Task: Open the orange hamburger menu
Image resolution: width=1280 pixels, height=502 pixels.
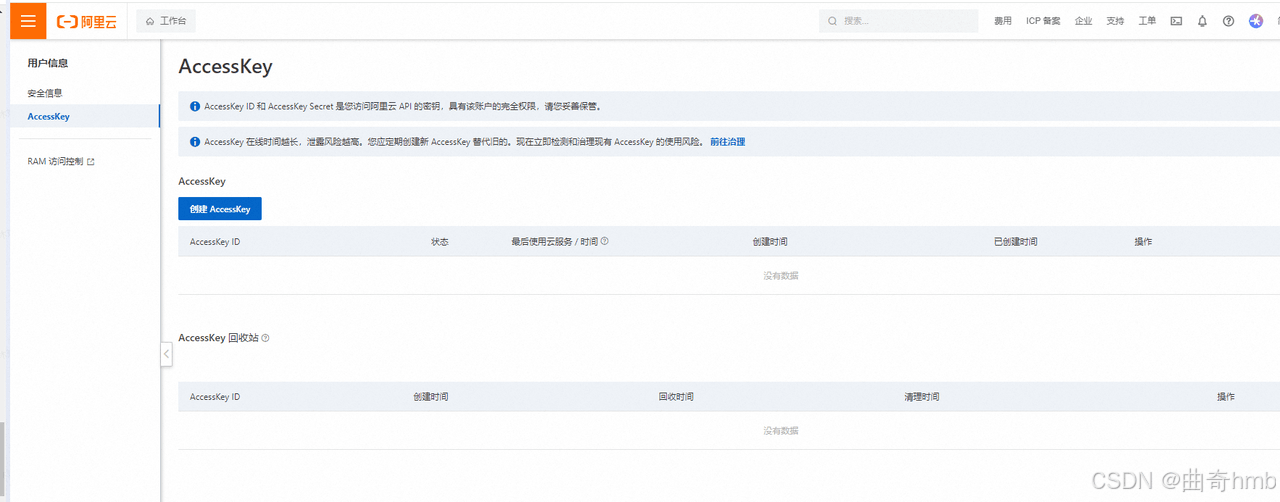Action: tap(28, 20)
